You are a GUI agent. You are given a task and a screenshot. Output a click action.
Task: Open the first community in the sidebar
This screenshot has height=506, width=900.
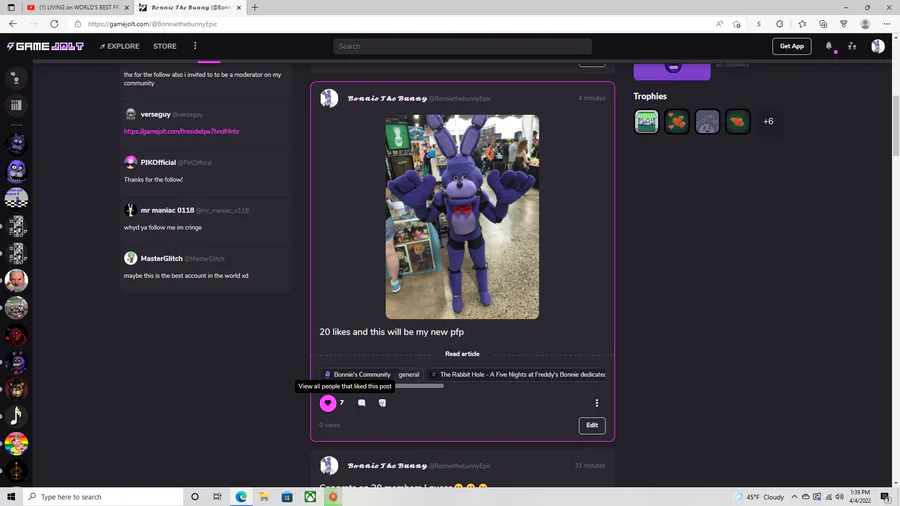click(16, 144)
